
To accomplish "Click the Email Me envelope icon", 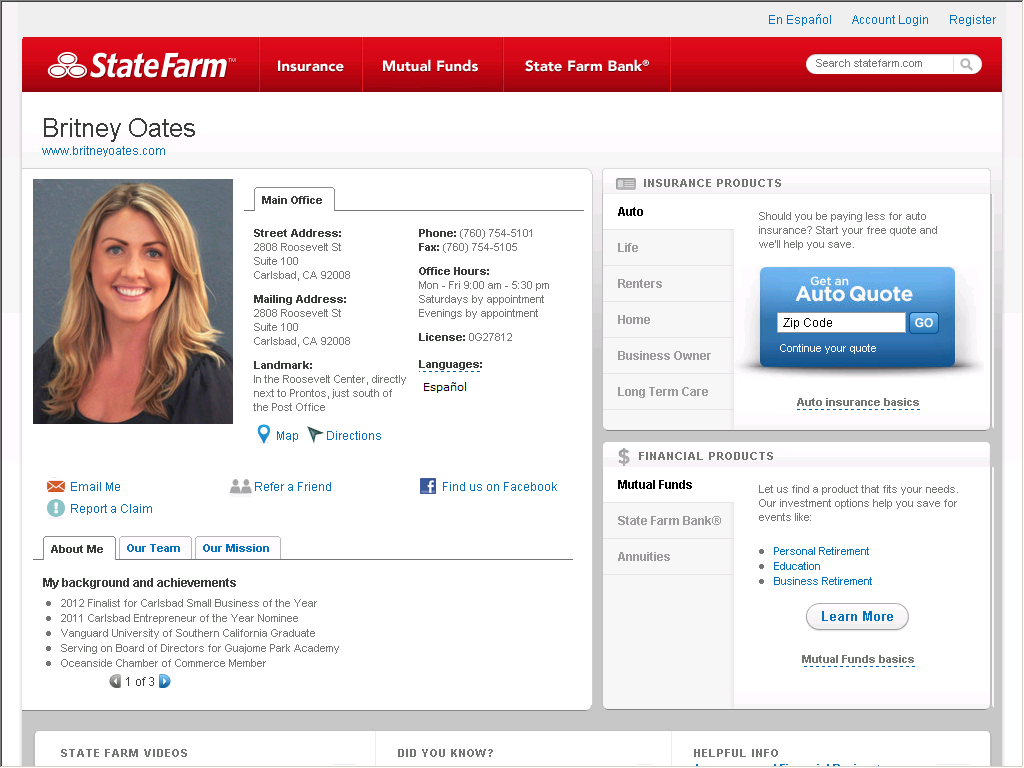I will click(x=56, y=487).
